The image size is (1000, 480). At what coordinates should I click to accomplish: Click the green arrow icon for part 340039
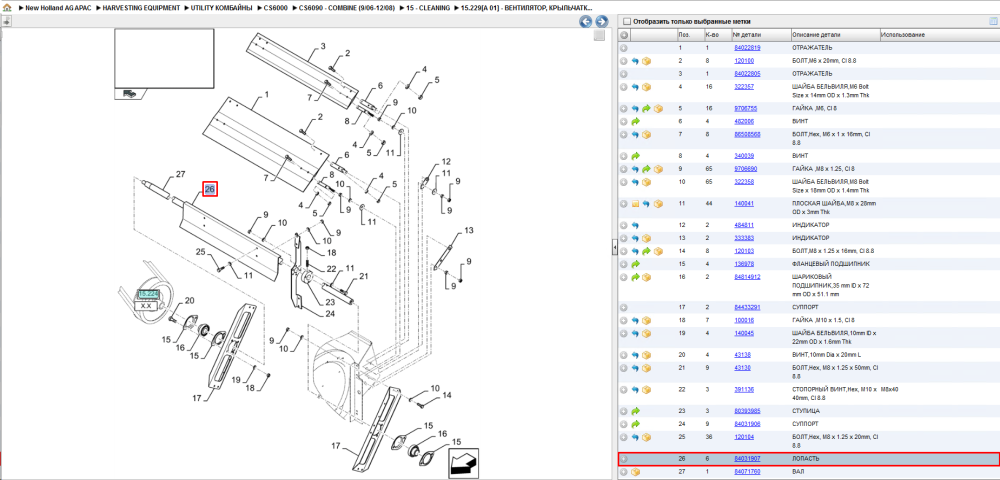[635, 156]
